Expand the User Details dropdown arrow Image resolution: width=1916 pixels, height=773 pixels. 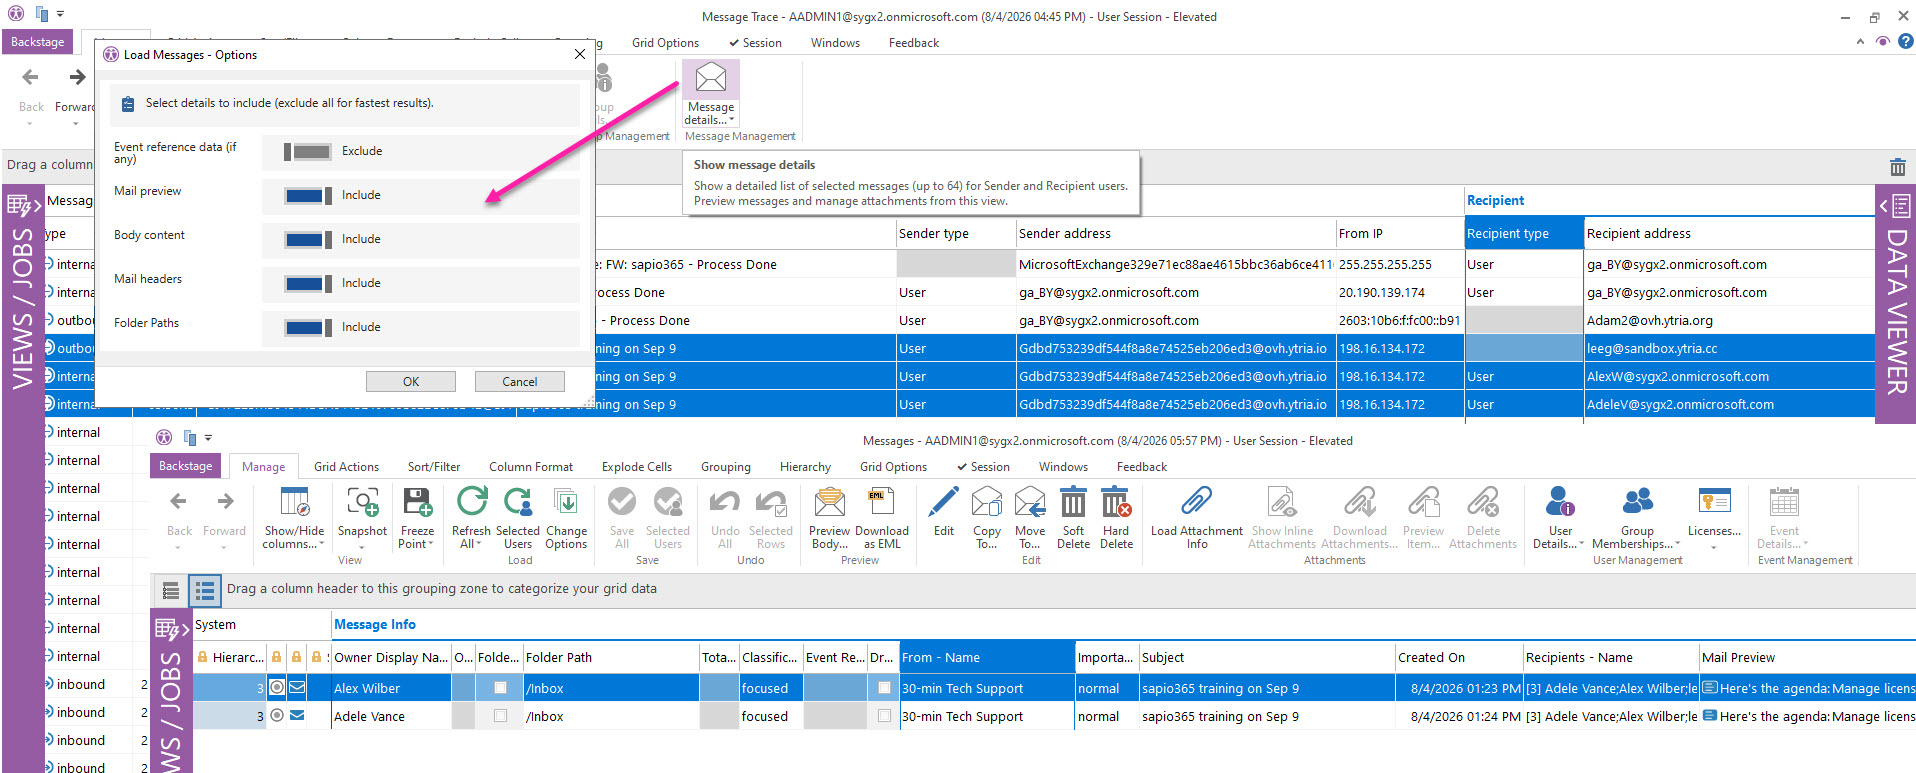1581,545
